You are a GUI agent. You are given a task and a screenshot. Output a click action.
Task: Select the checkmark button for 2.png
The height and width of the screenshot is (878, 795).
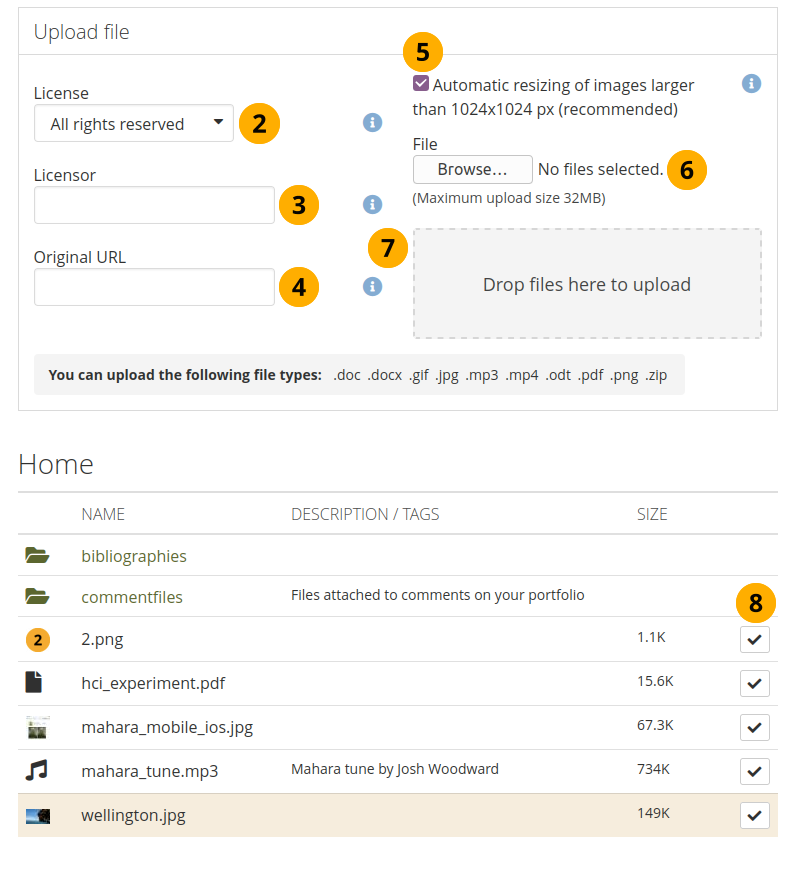click(x=755, y=639)
